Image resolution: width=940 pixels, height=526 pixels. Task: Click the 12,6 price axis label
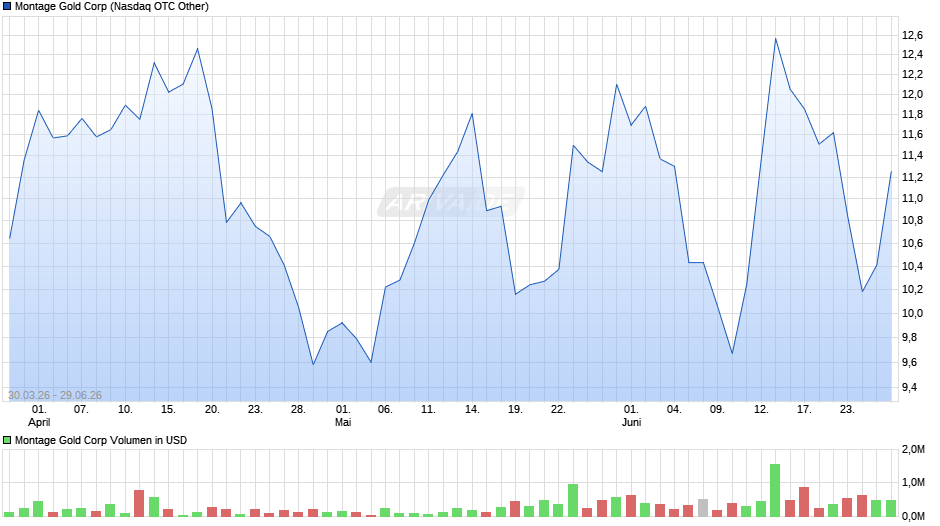click(x=912, y=35)
